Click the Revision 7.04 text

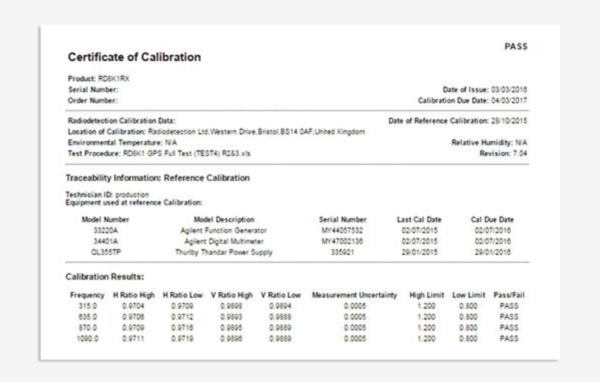503,153
